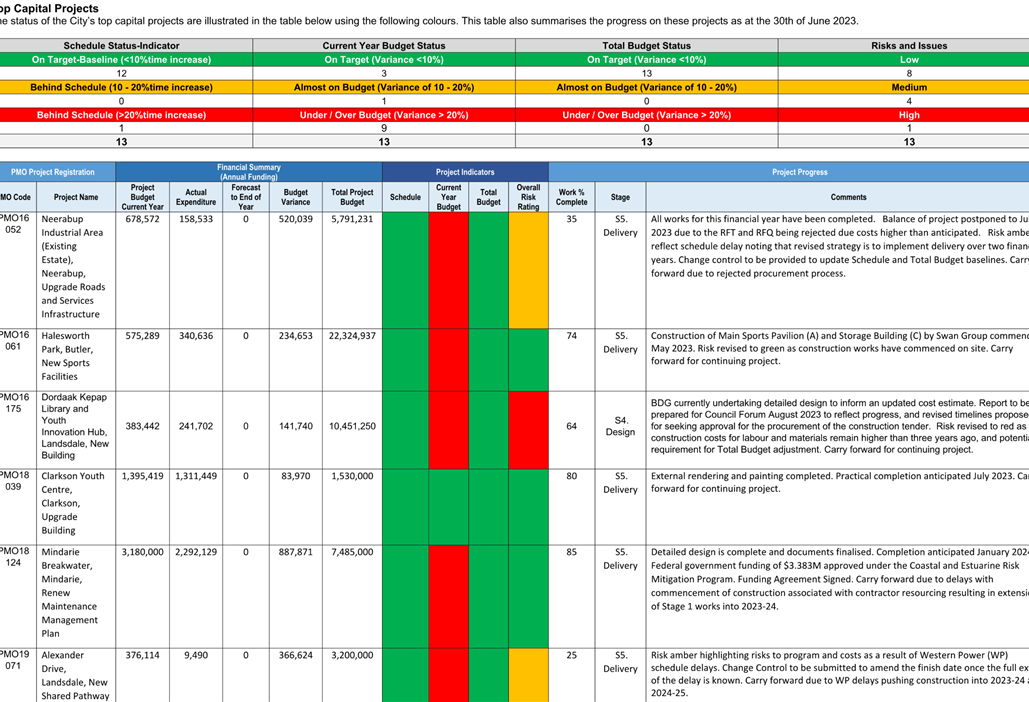Select the 'Project Indicators' group header
Image resolution: width=1029 pixels, height=702 pixels.
coord(465,172)
